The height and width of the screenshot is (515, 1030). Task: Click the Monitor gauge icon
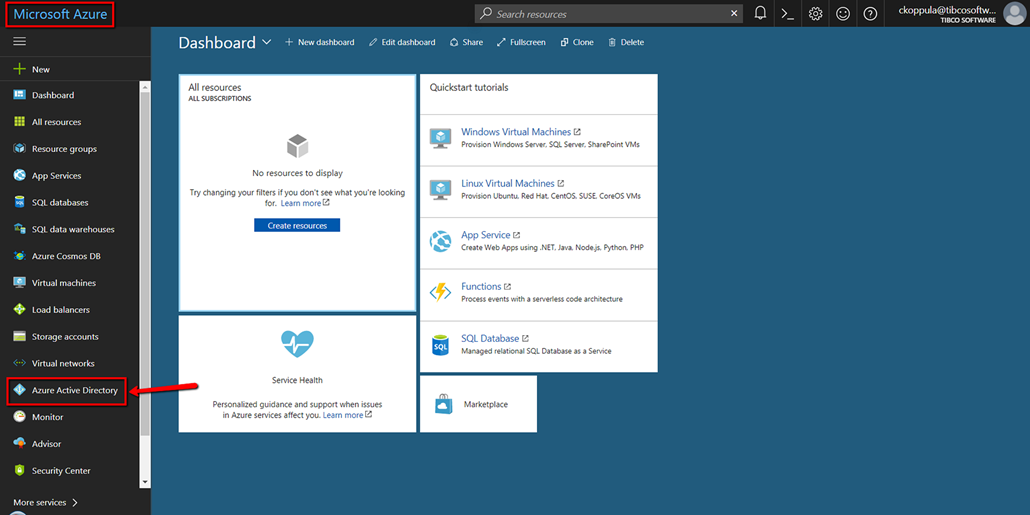20,417
